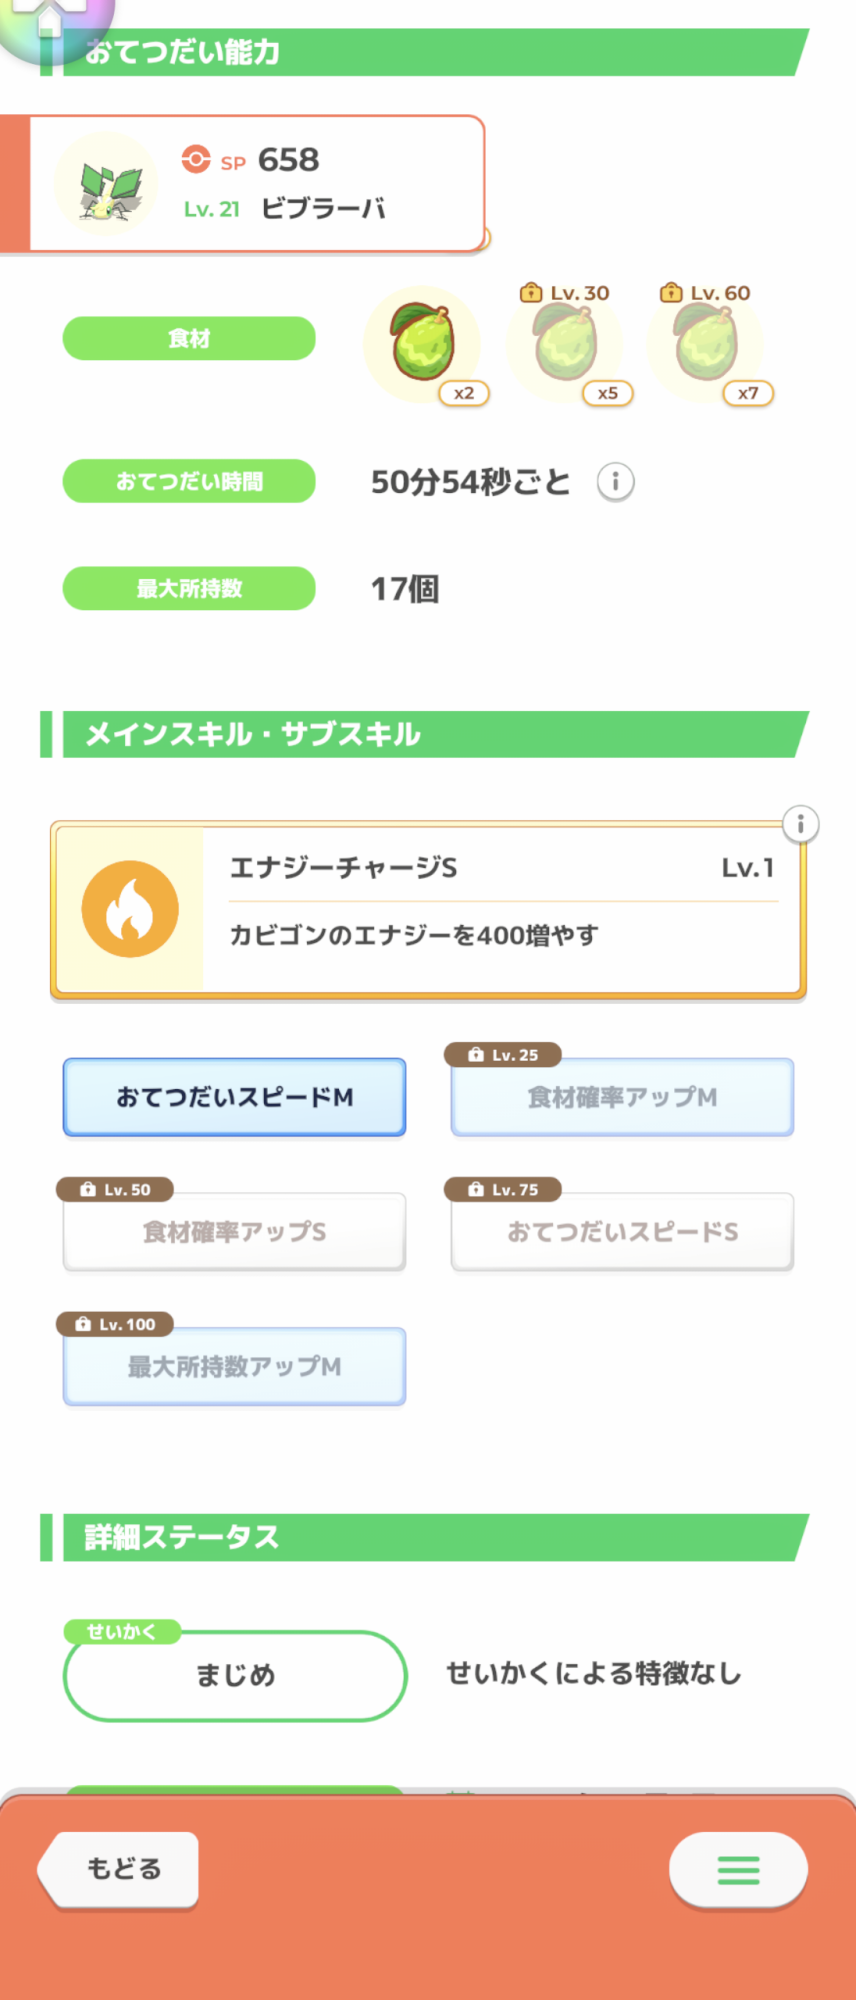Tap the Vibrava Pokémon portrait icon
The height and width of the screenshot is (2000, 856).
coord(106,184)
